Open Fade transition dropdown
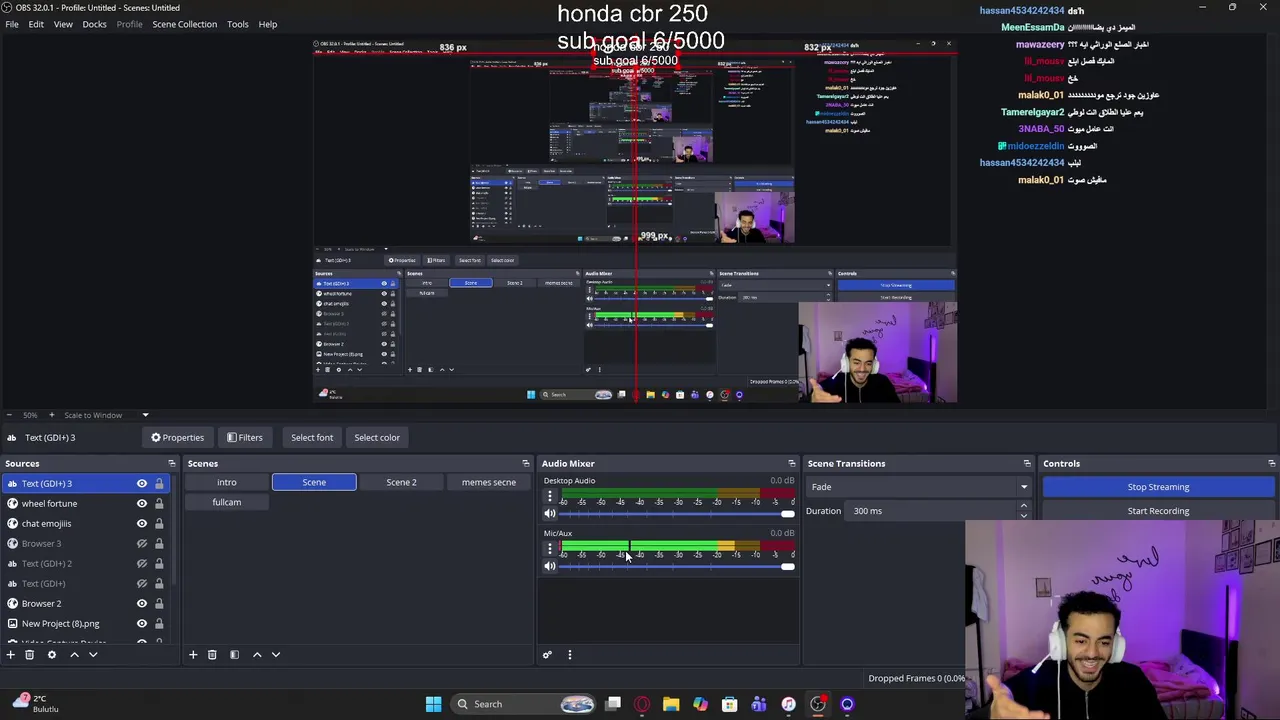The width and height of the screenshot is (1280, 720). point(920,487)
